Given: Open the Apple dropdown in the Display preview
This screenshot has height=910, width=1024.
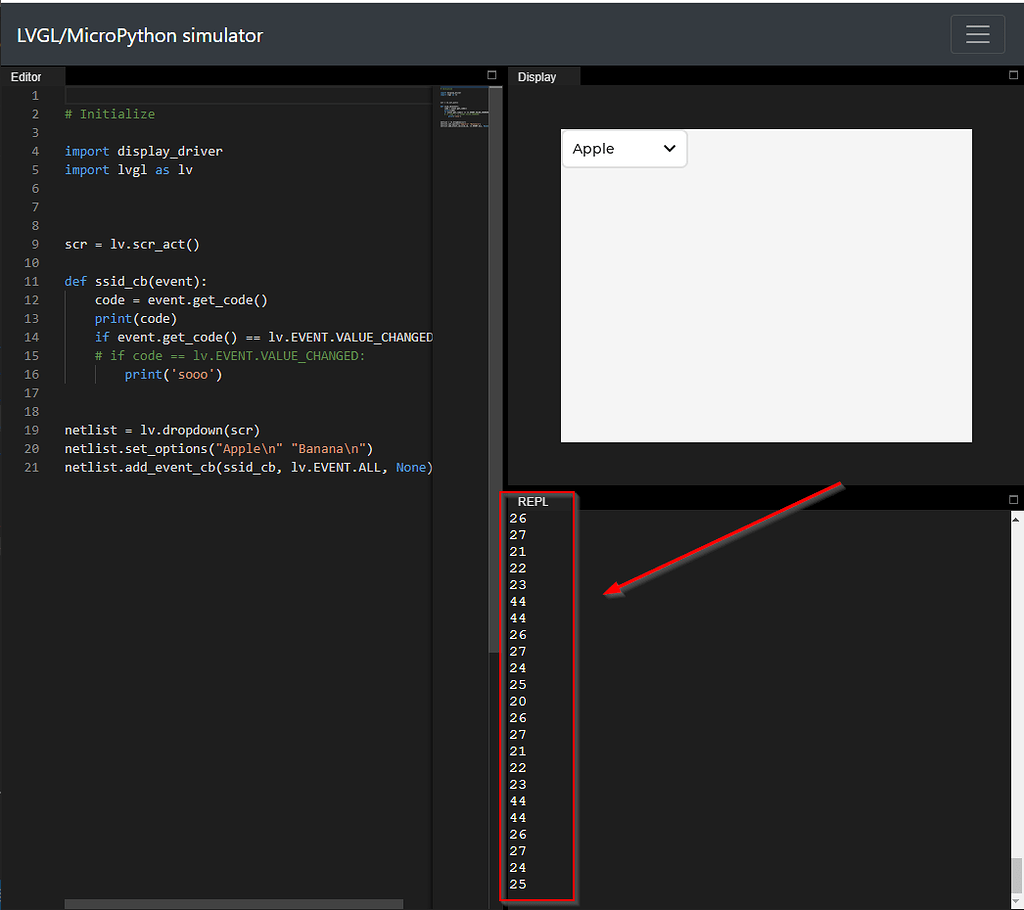Looking at the screenshot, I should 624,148.
